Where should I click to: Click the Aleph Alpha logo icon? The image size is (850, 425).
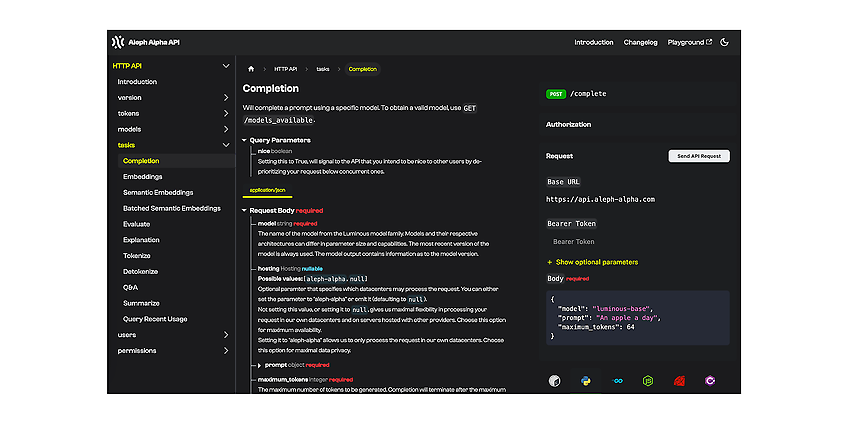coord(118,42)
